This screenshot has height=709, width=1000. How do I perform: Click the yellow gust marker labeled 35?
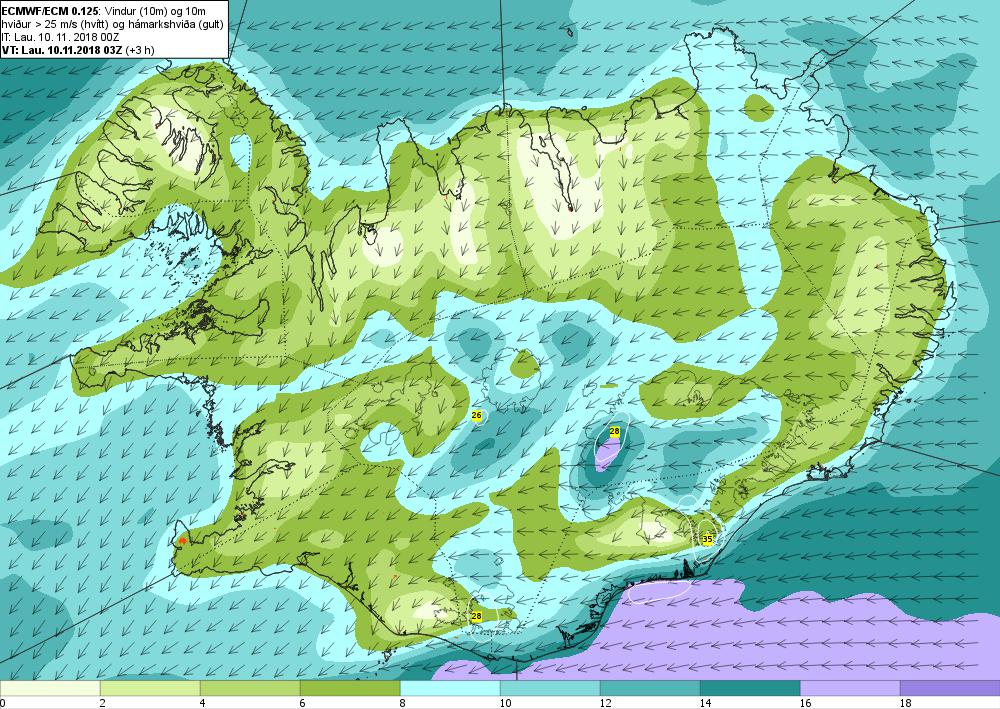point(707,539)
